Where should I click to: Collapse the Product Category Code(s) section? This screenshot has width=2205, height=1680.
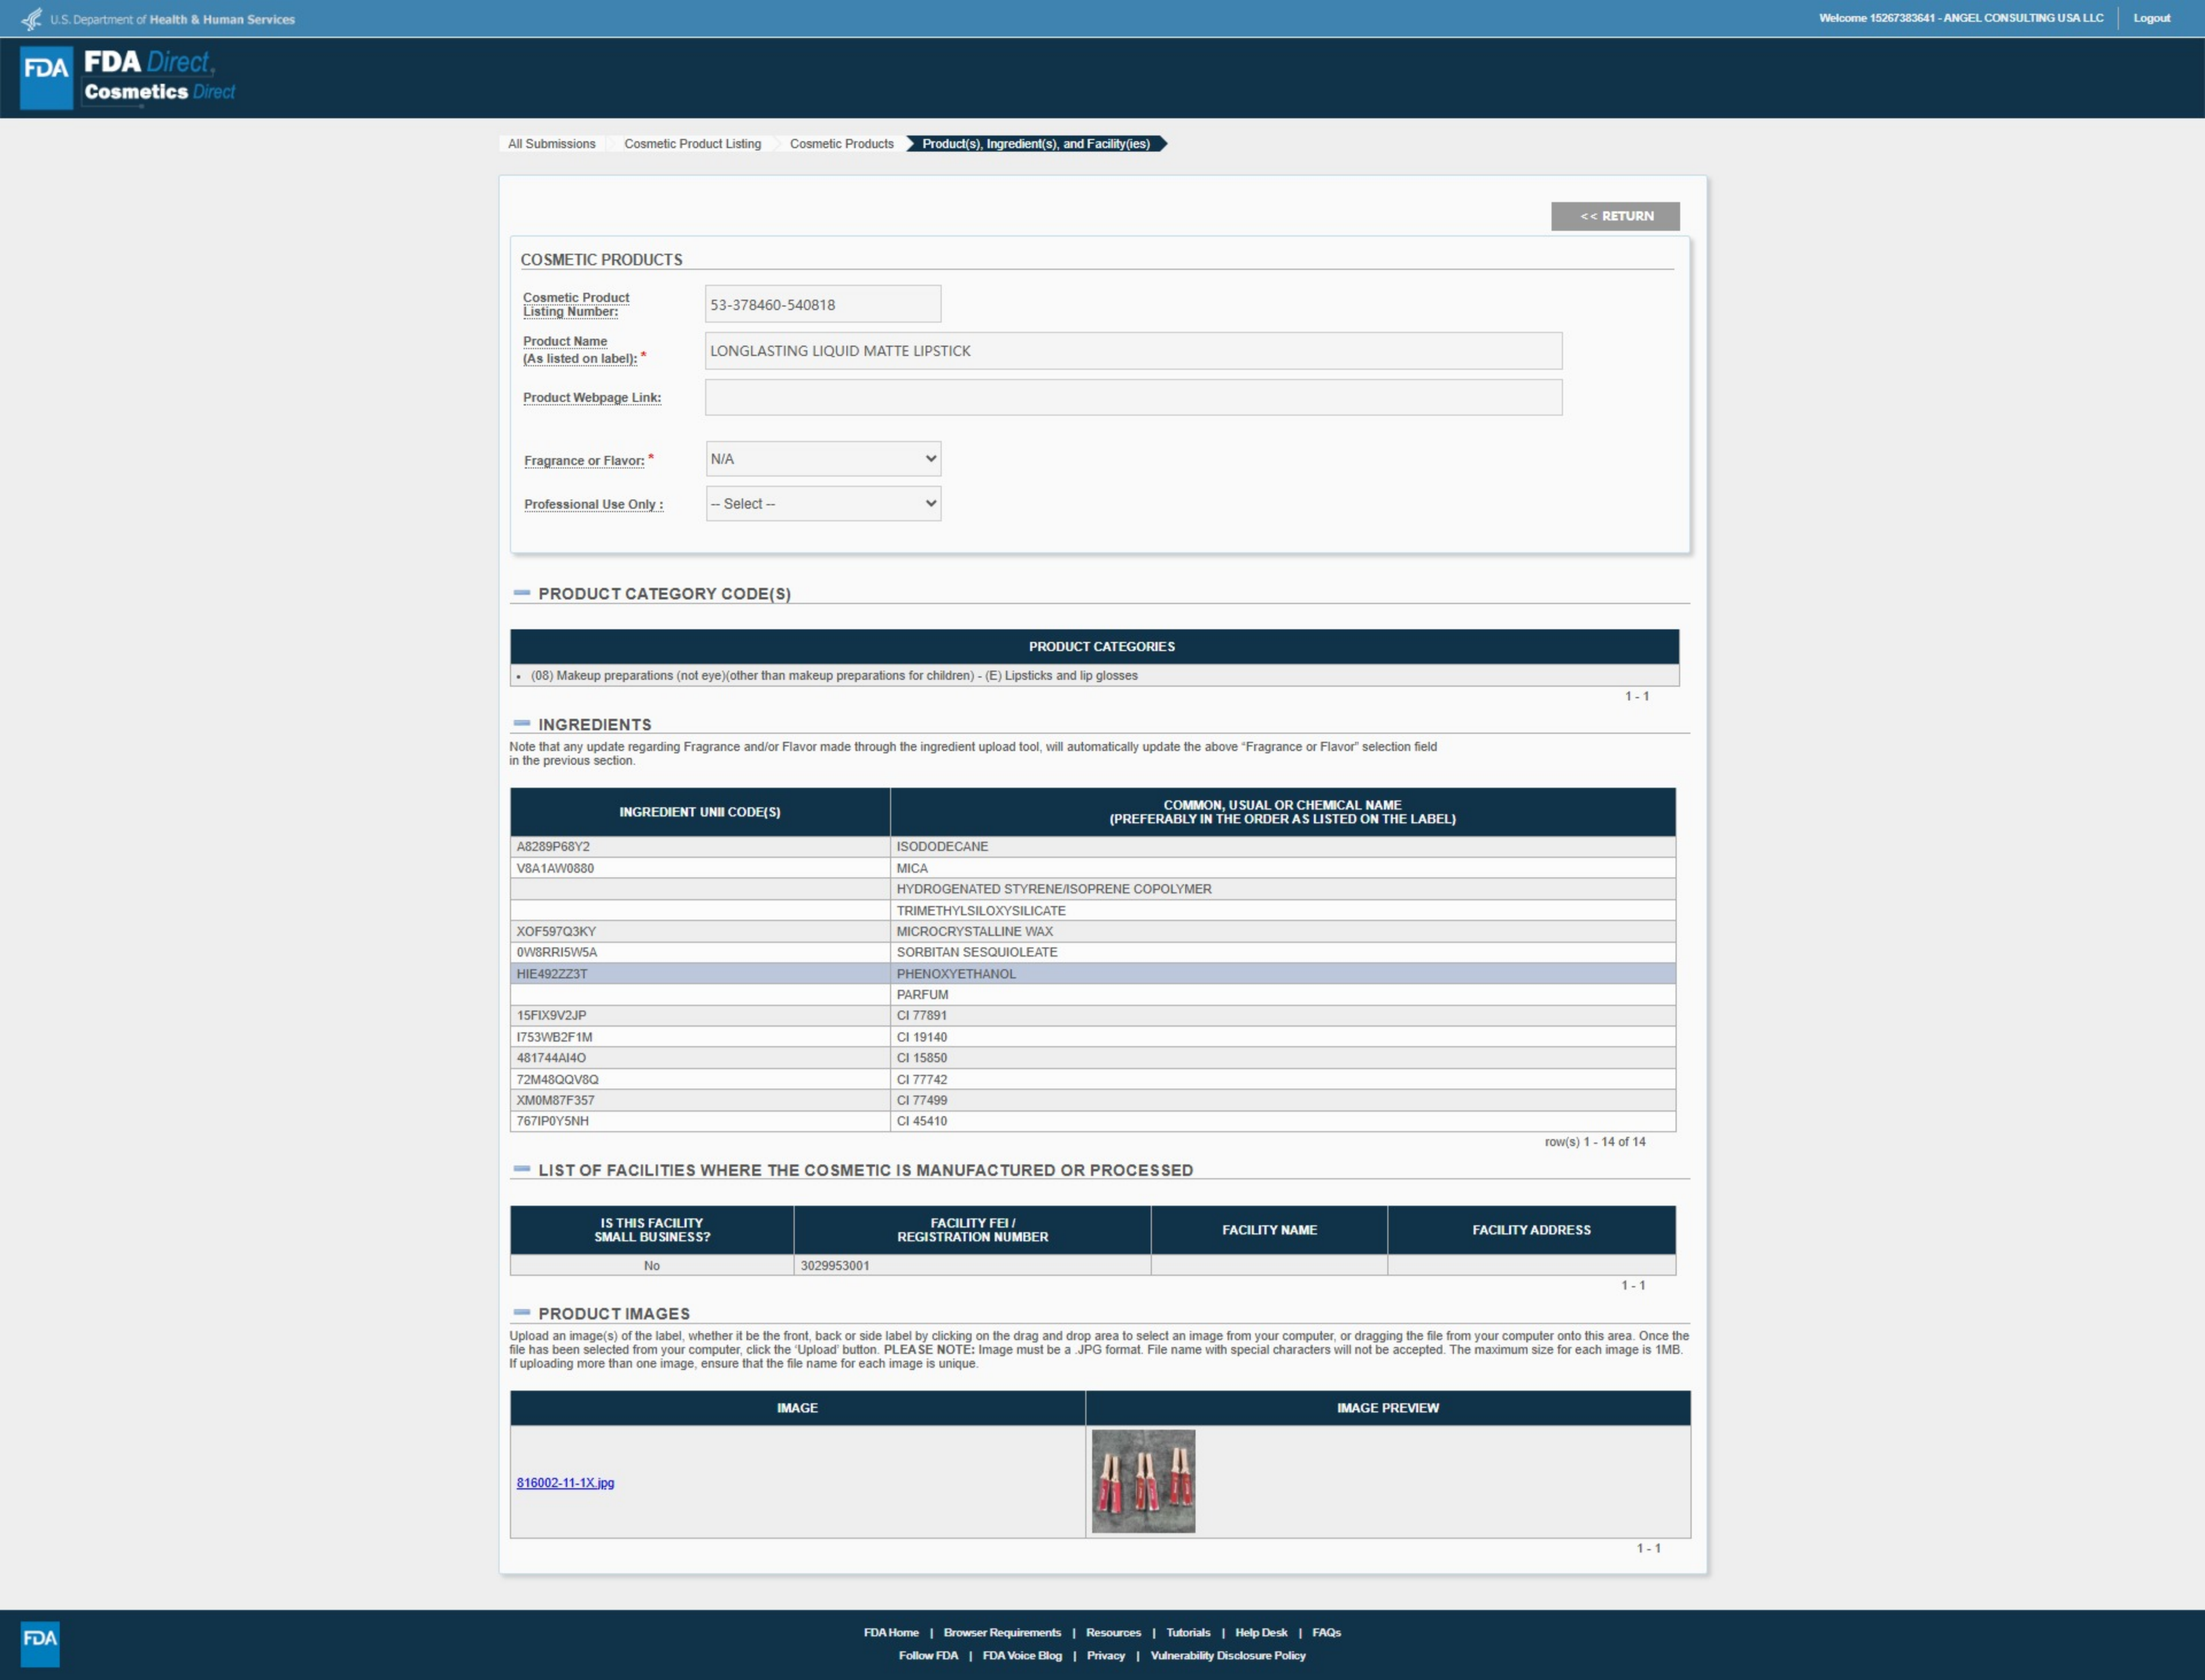click(x=521, y=593)
